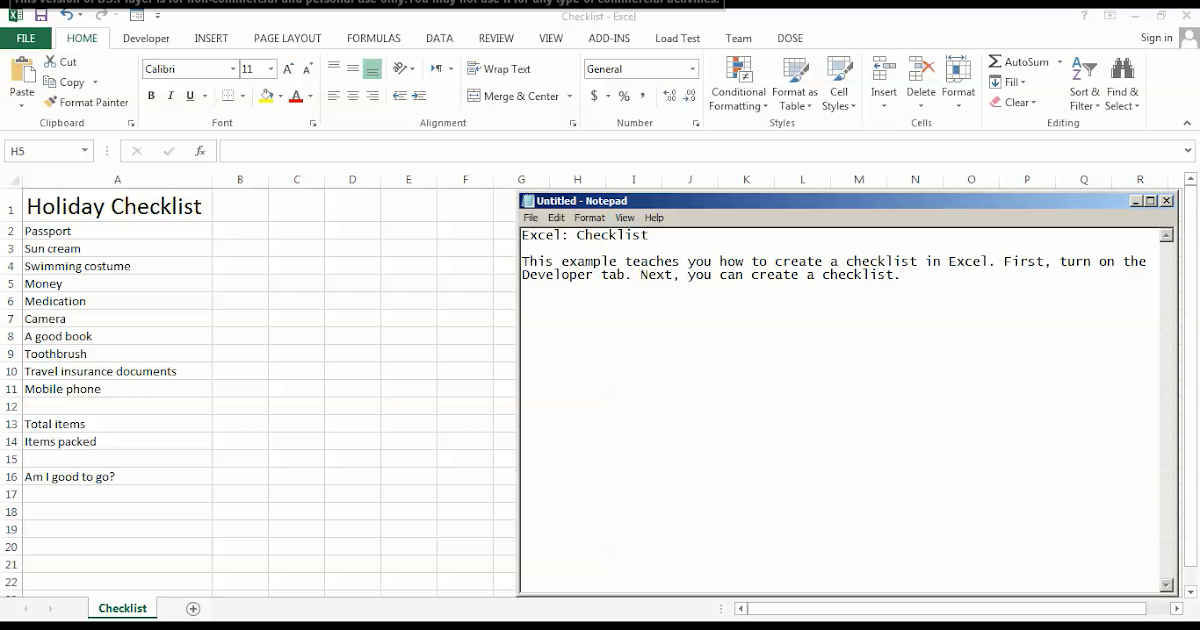Viewport: 1200px width, 630px height.
Task: Increase decimal places
Action: click(x=668, y=97)
